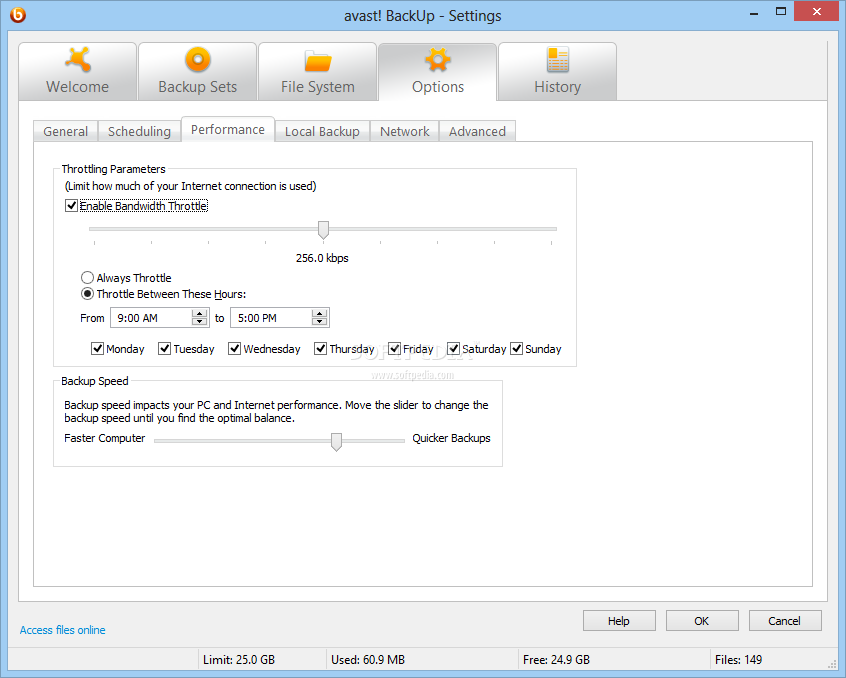This screenshot has width=846, height=678.
Task: Decrease the 'to' time with down arrow
Action: coord(319,322)
